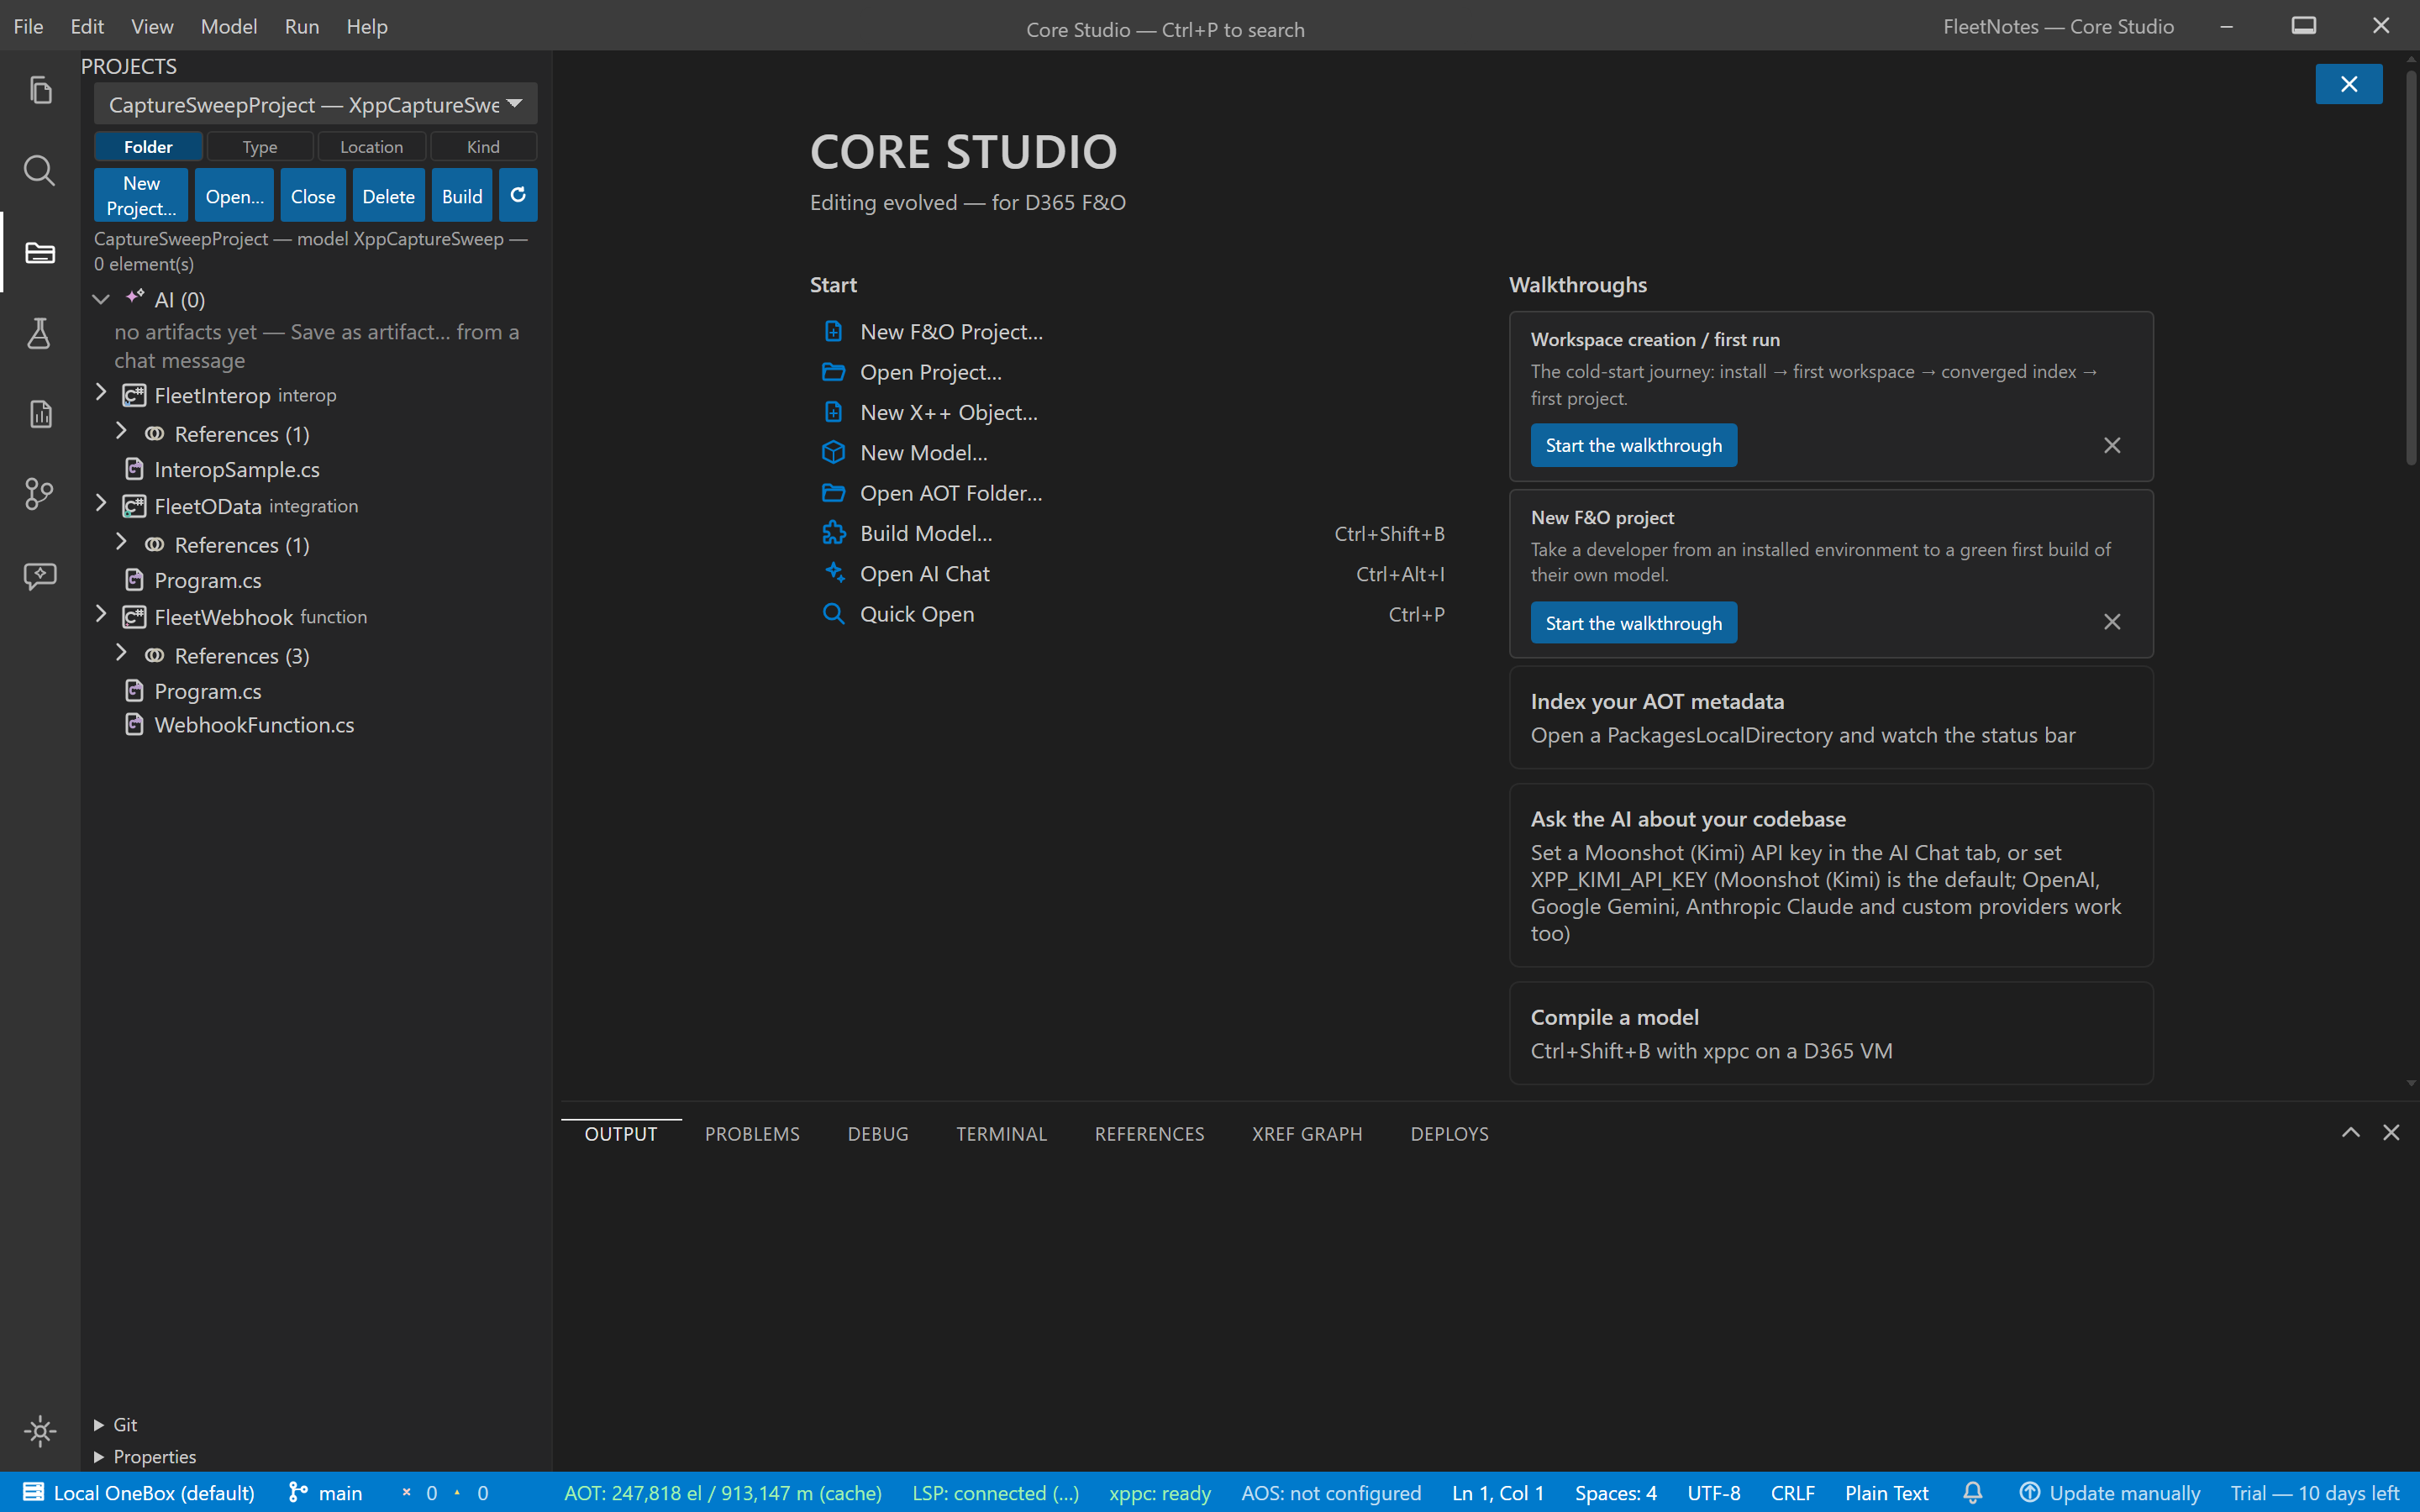Select the Location grouping toggle
This screenshot has height=1512, width=2420.
(x=372, y=146)
